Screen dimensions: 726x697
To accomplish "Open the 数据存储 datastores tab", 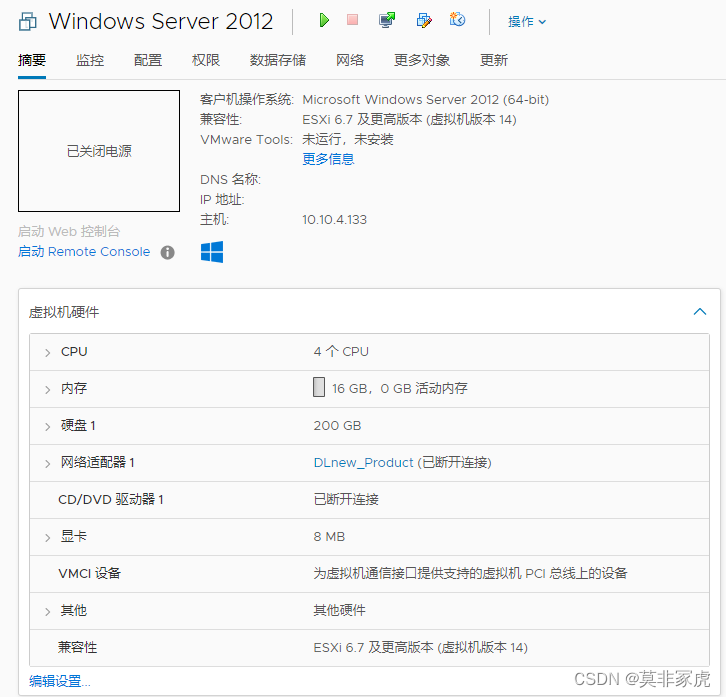I will pyautogui.click(x=278, y=60).
